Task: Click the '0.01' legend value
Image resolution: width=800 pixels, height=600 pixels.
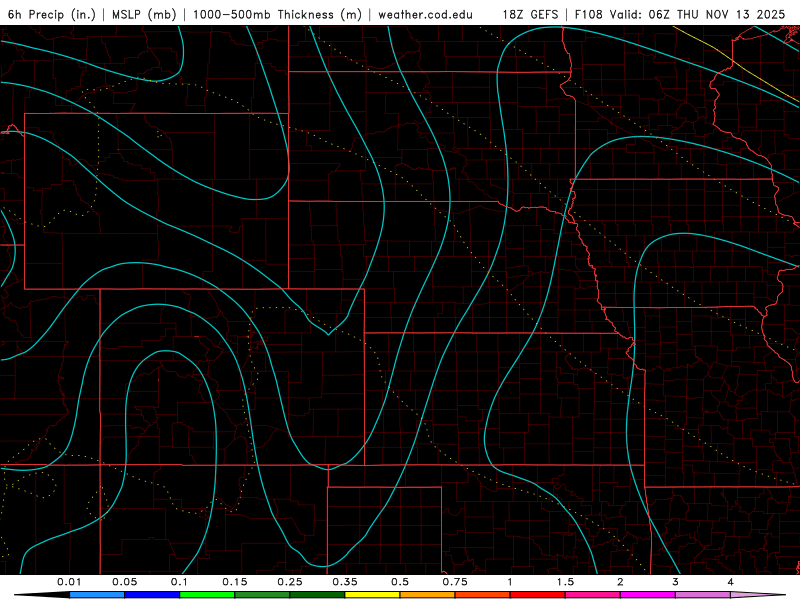Action: (69, 582)
